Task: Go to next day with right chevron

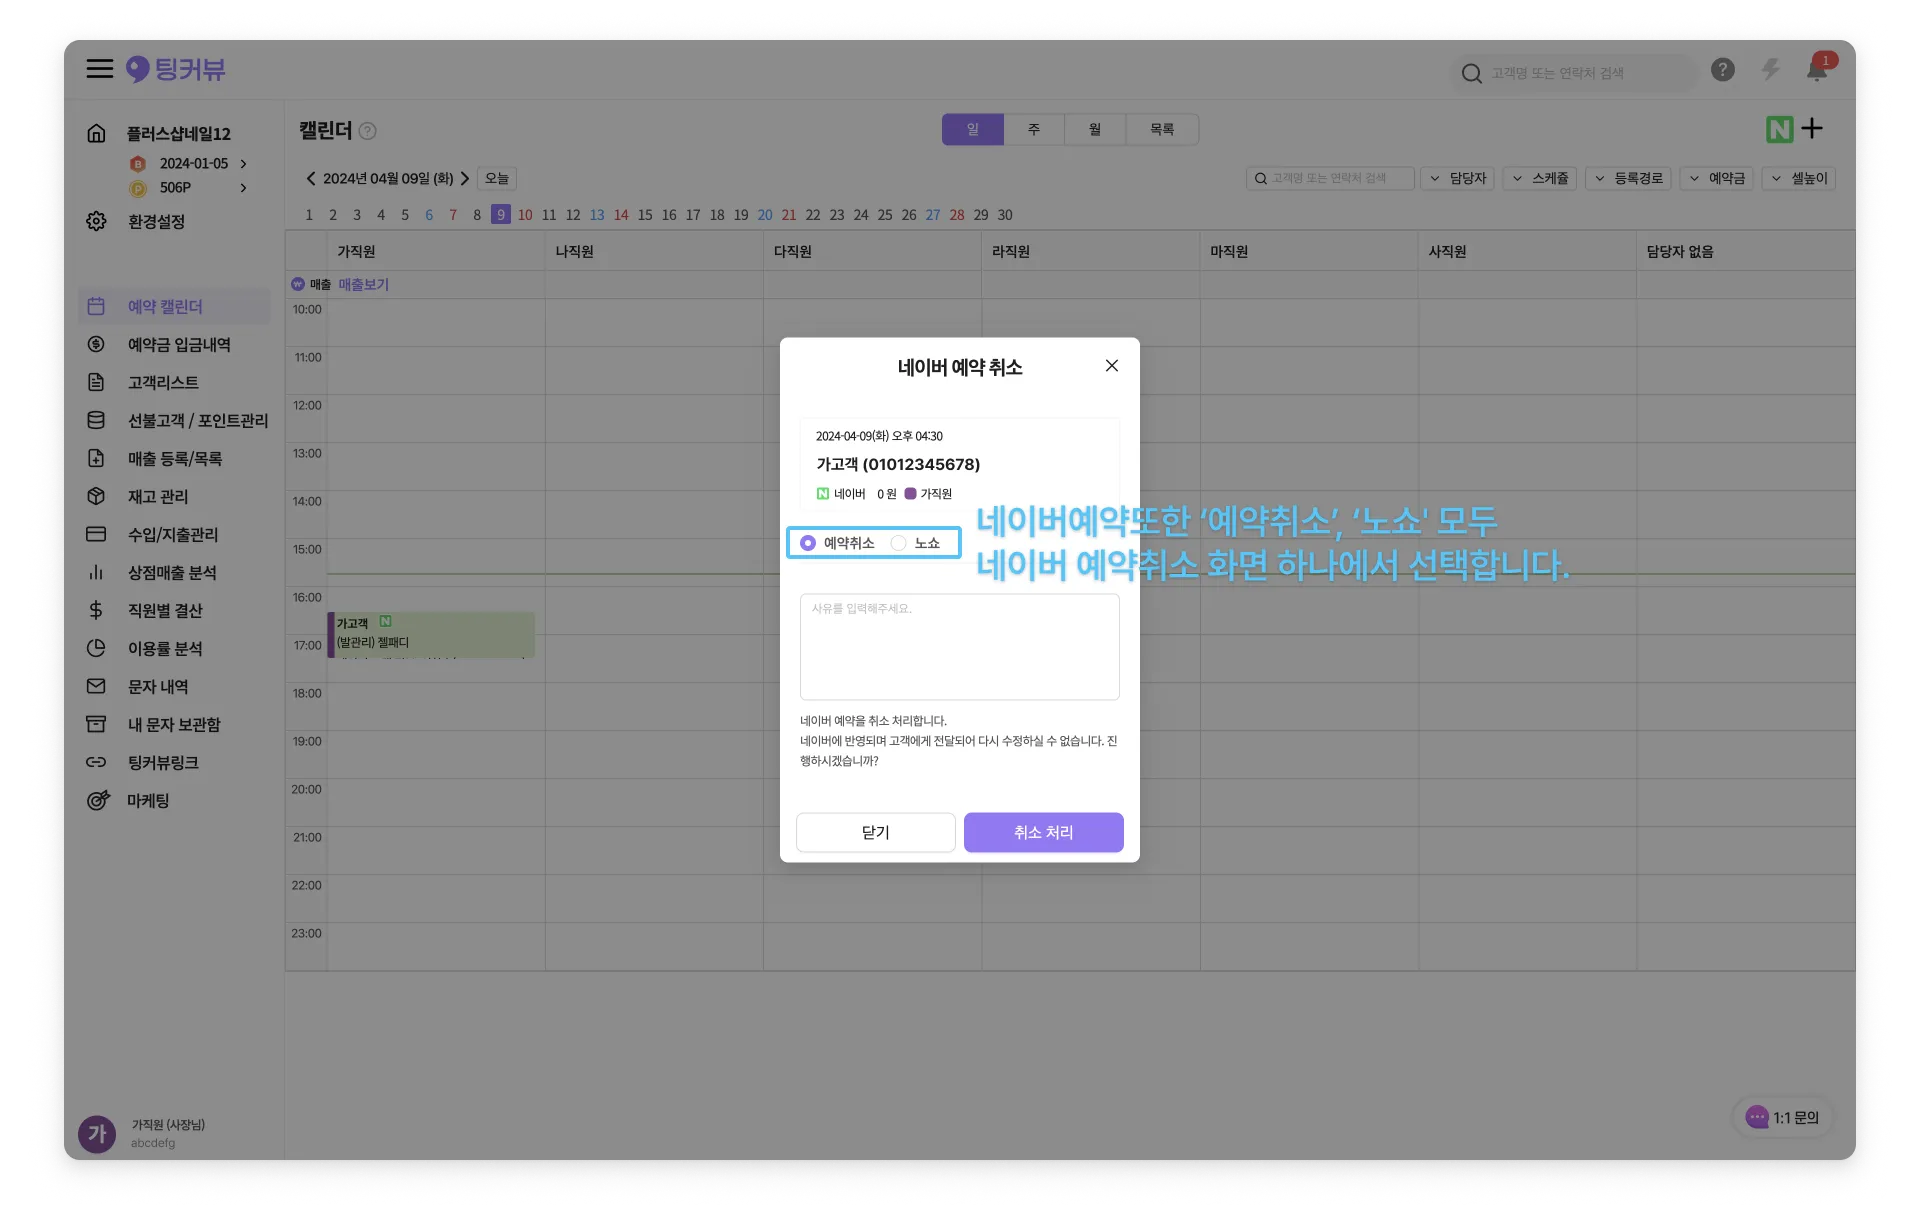Action: [x=465, y=178]
